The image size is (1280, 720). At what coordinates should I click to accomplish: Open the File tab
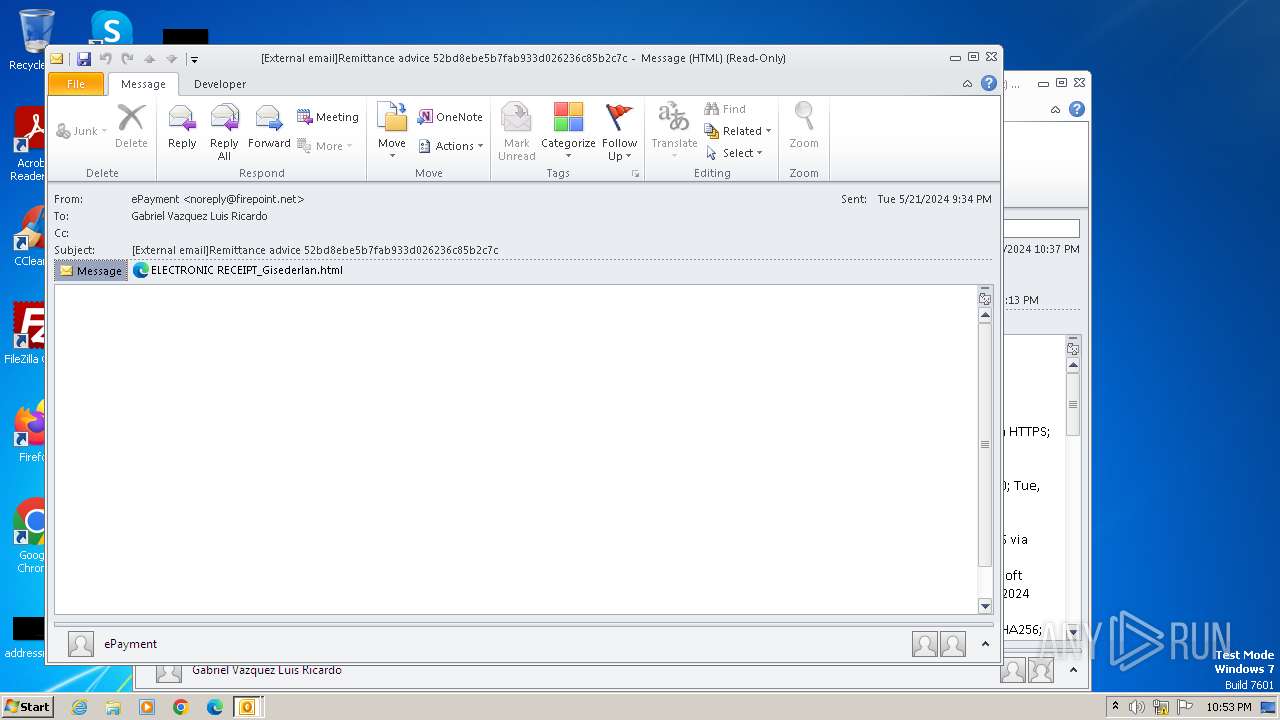point(76,84)
